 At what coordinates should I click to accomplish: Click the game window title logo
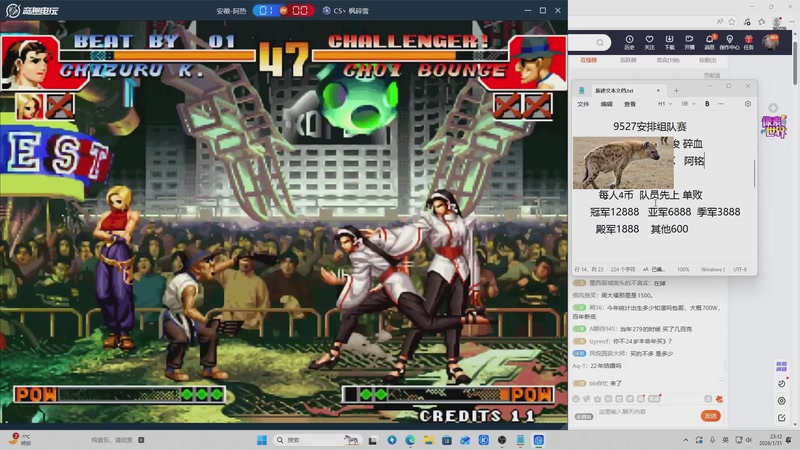point(32,10)
